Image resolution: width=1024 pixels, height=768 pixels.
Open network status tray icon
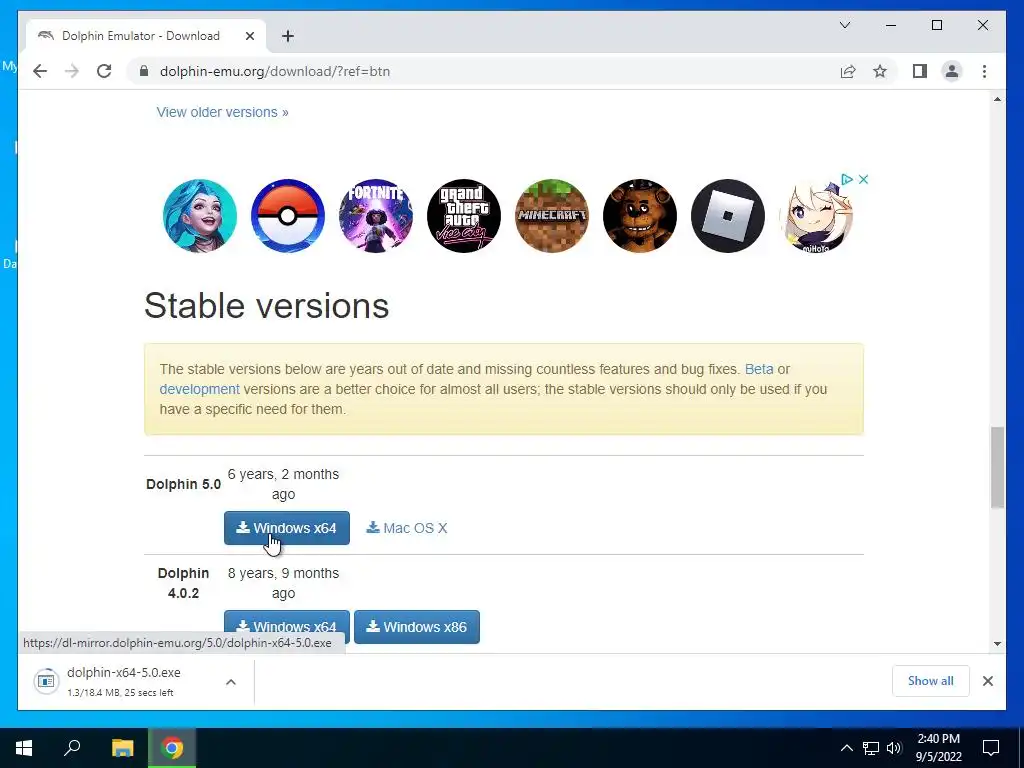(871, 748)
